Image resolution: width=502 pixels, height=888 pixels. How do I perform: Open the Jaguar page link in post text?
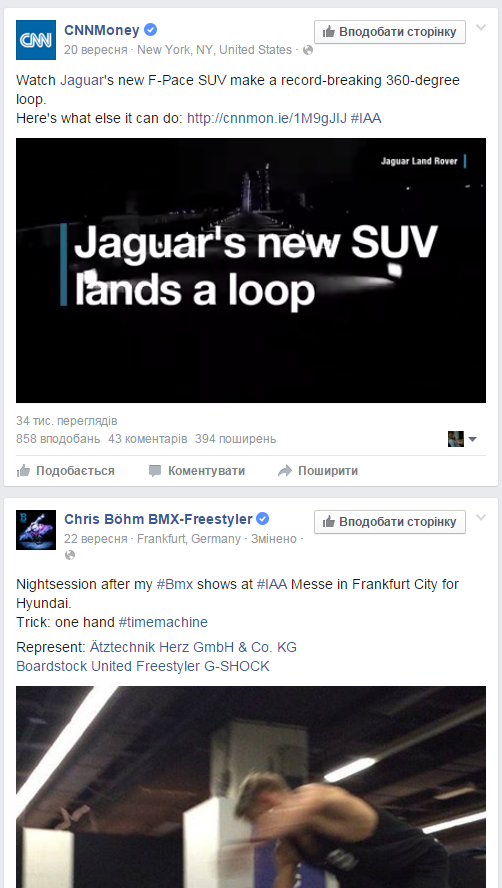tap(82, 80)
